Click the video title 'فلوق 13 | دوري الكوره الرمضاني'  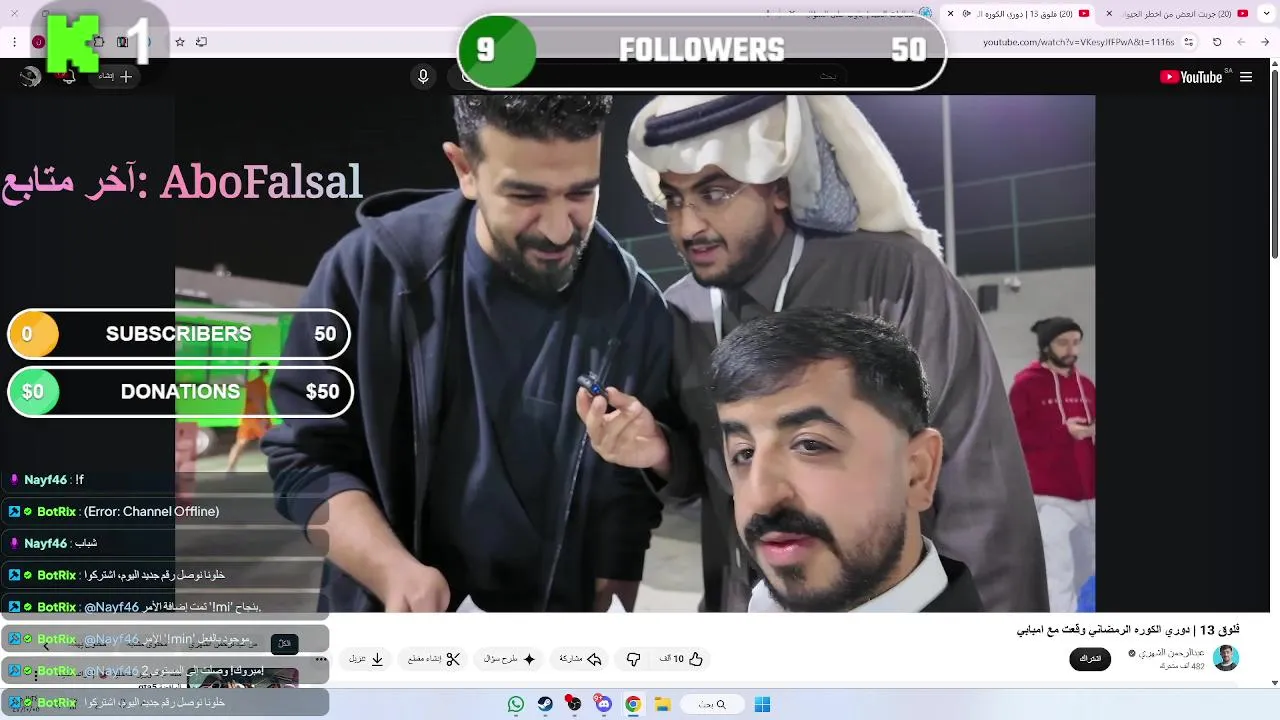(1128, 630)
